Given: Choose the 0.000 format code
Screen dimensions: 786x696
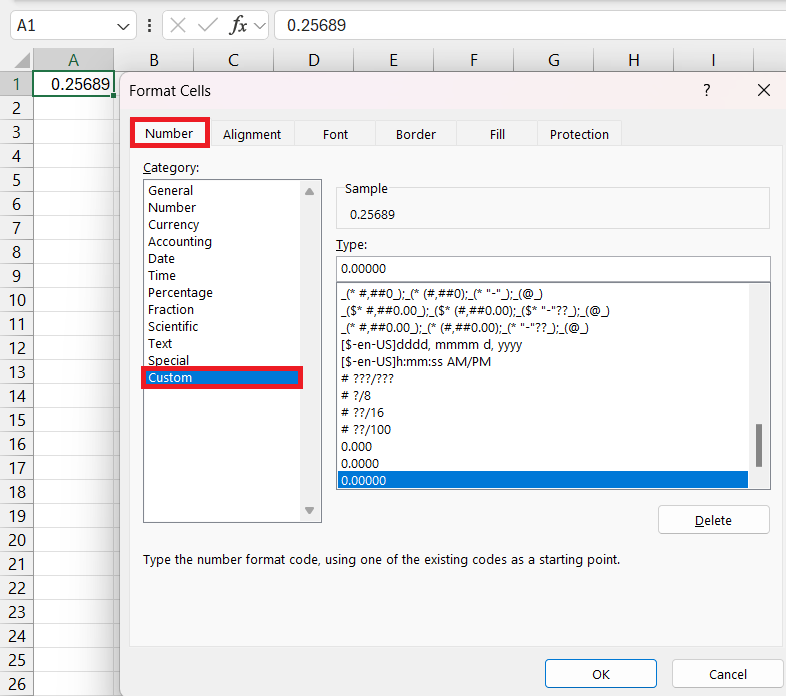Looking at the screenshot, I should [543, 447].
